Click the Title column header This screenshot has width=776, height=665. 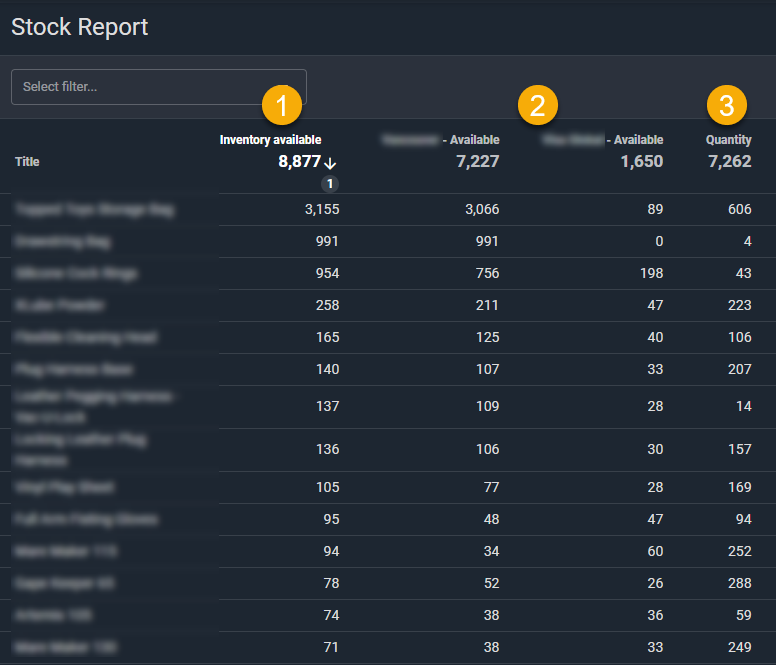point(28,161)
